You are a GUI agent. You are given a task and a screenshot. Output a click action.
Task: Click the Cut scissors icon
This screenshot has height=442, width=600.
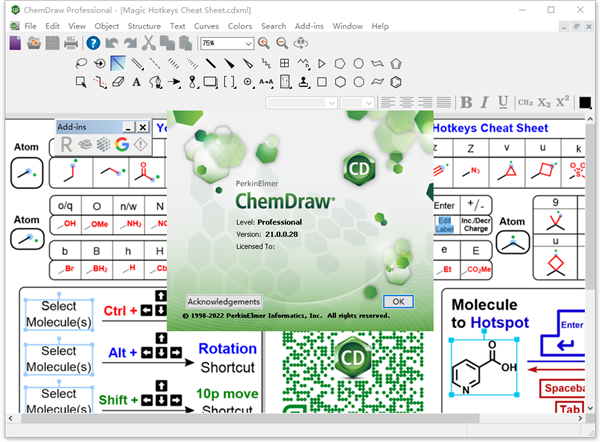[x=149, y=43]
